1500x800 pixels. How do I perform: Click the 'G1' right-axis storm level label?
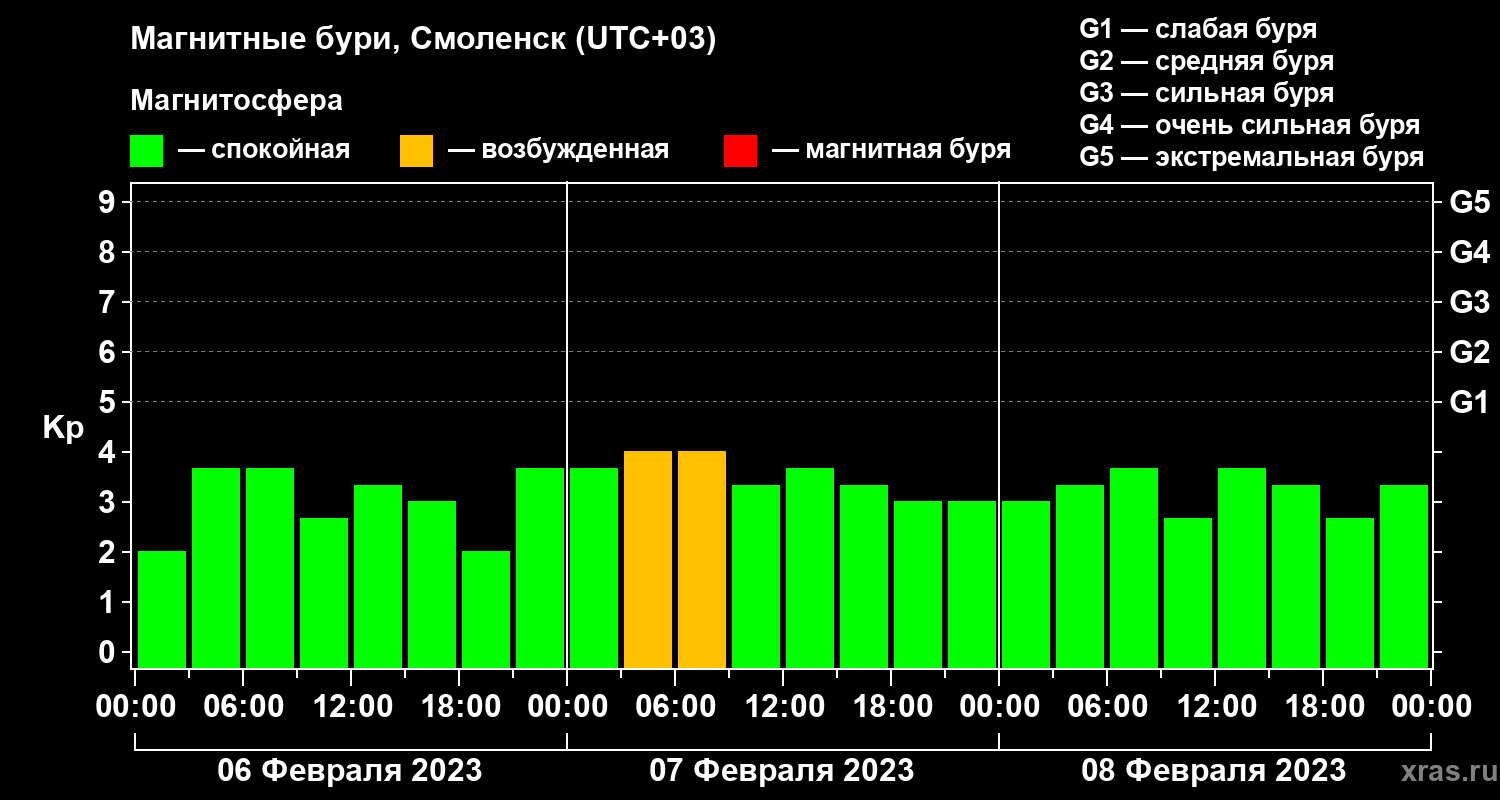[x=1469, y=402]
